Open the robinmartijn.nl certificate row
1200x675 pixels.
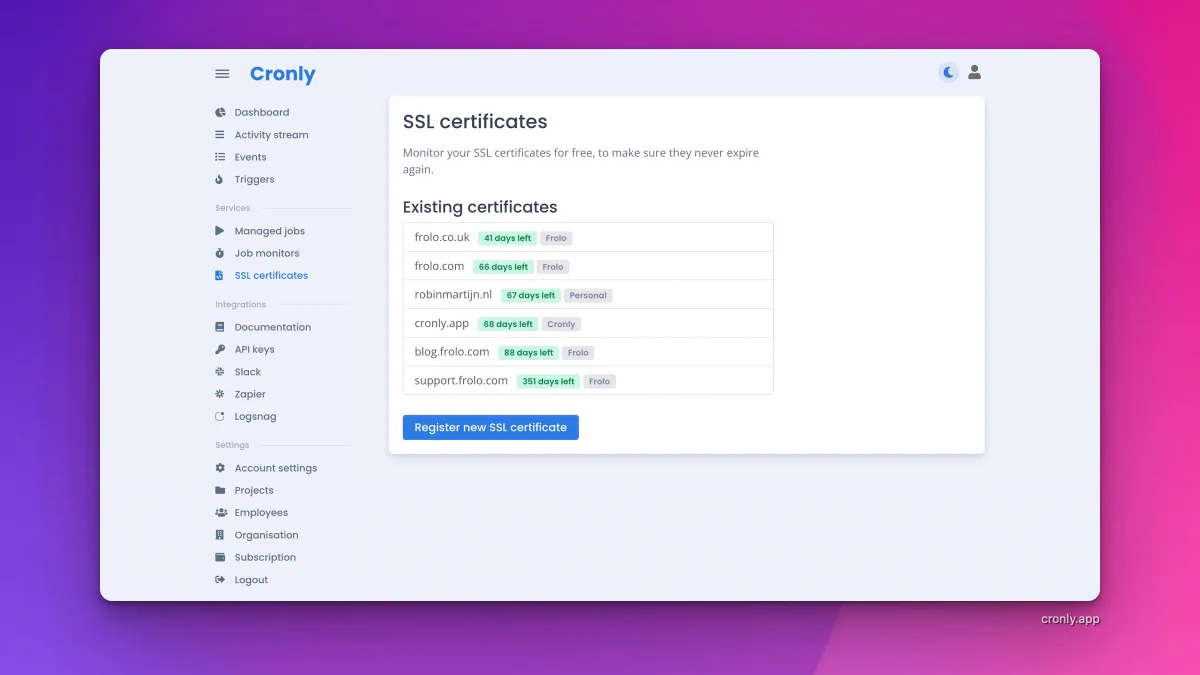click(x=588, y=295)
